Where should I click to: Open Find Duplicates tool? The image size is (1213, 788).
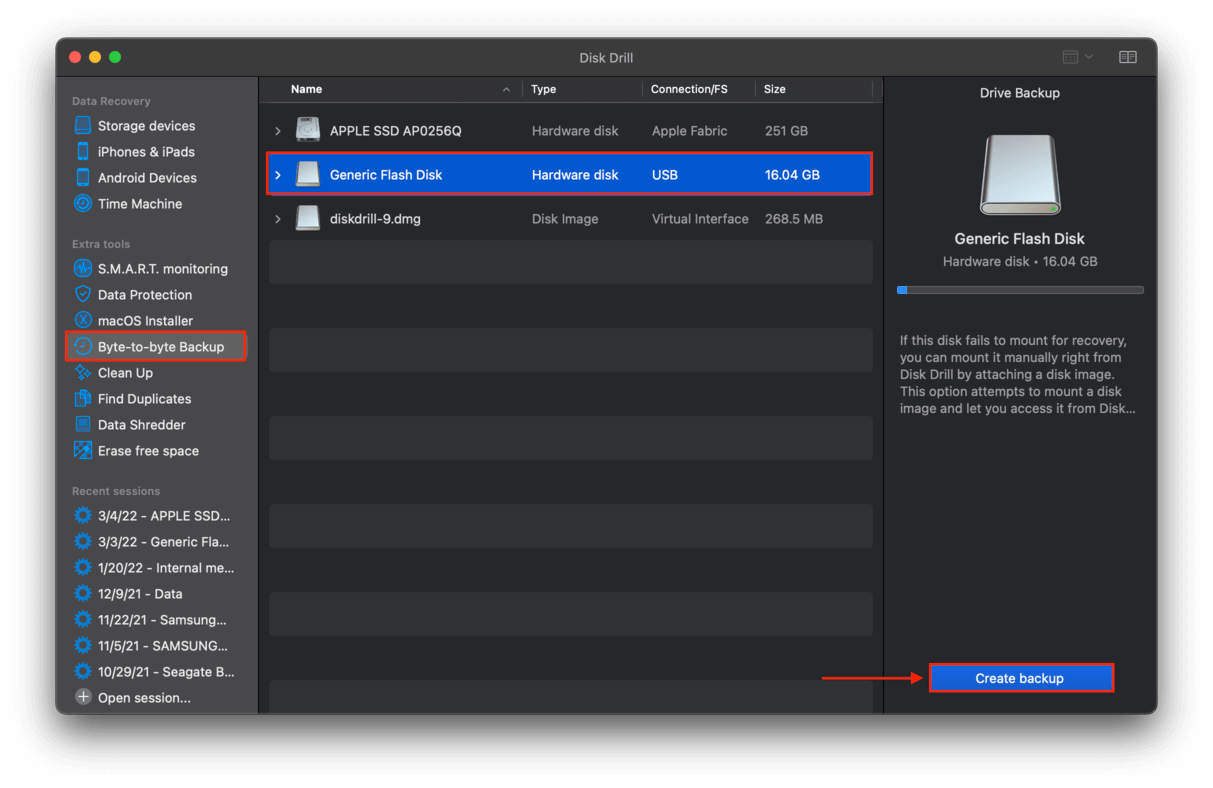tap(144, 399)
